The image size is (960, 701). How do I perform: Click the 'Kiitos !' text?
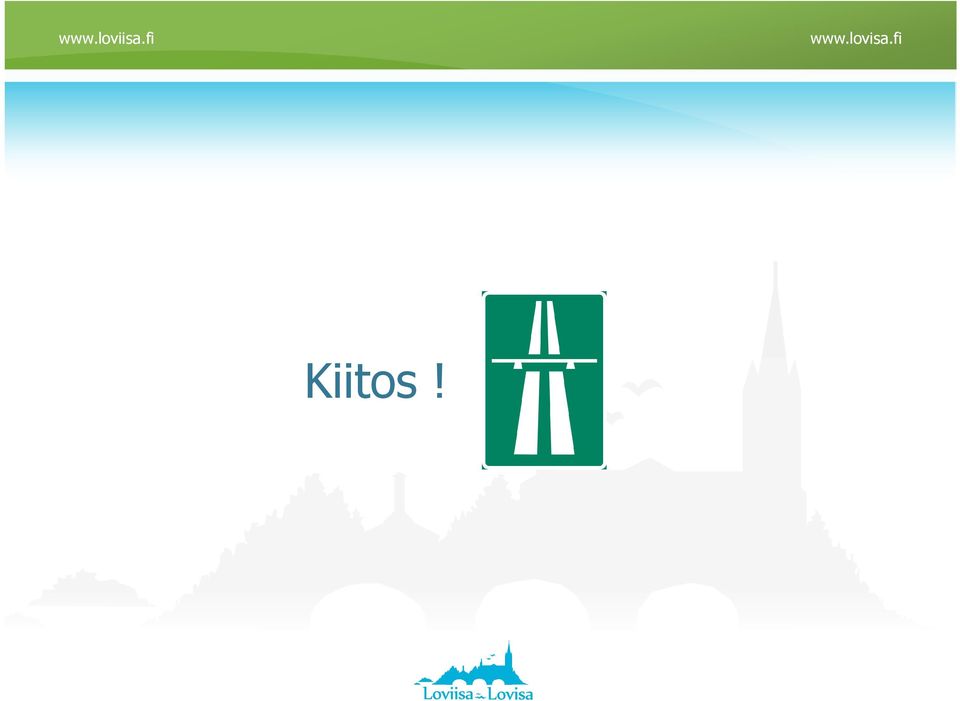(375, 381)
